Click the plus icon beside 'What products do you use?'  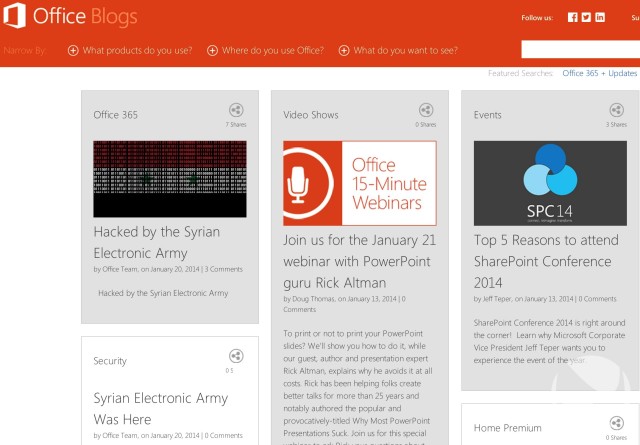point(73,50)
